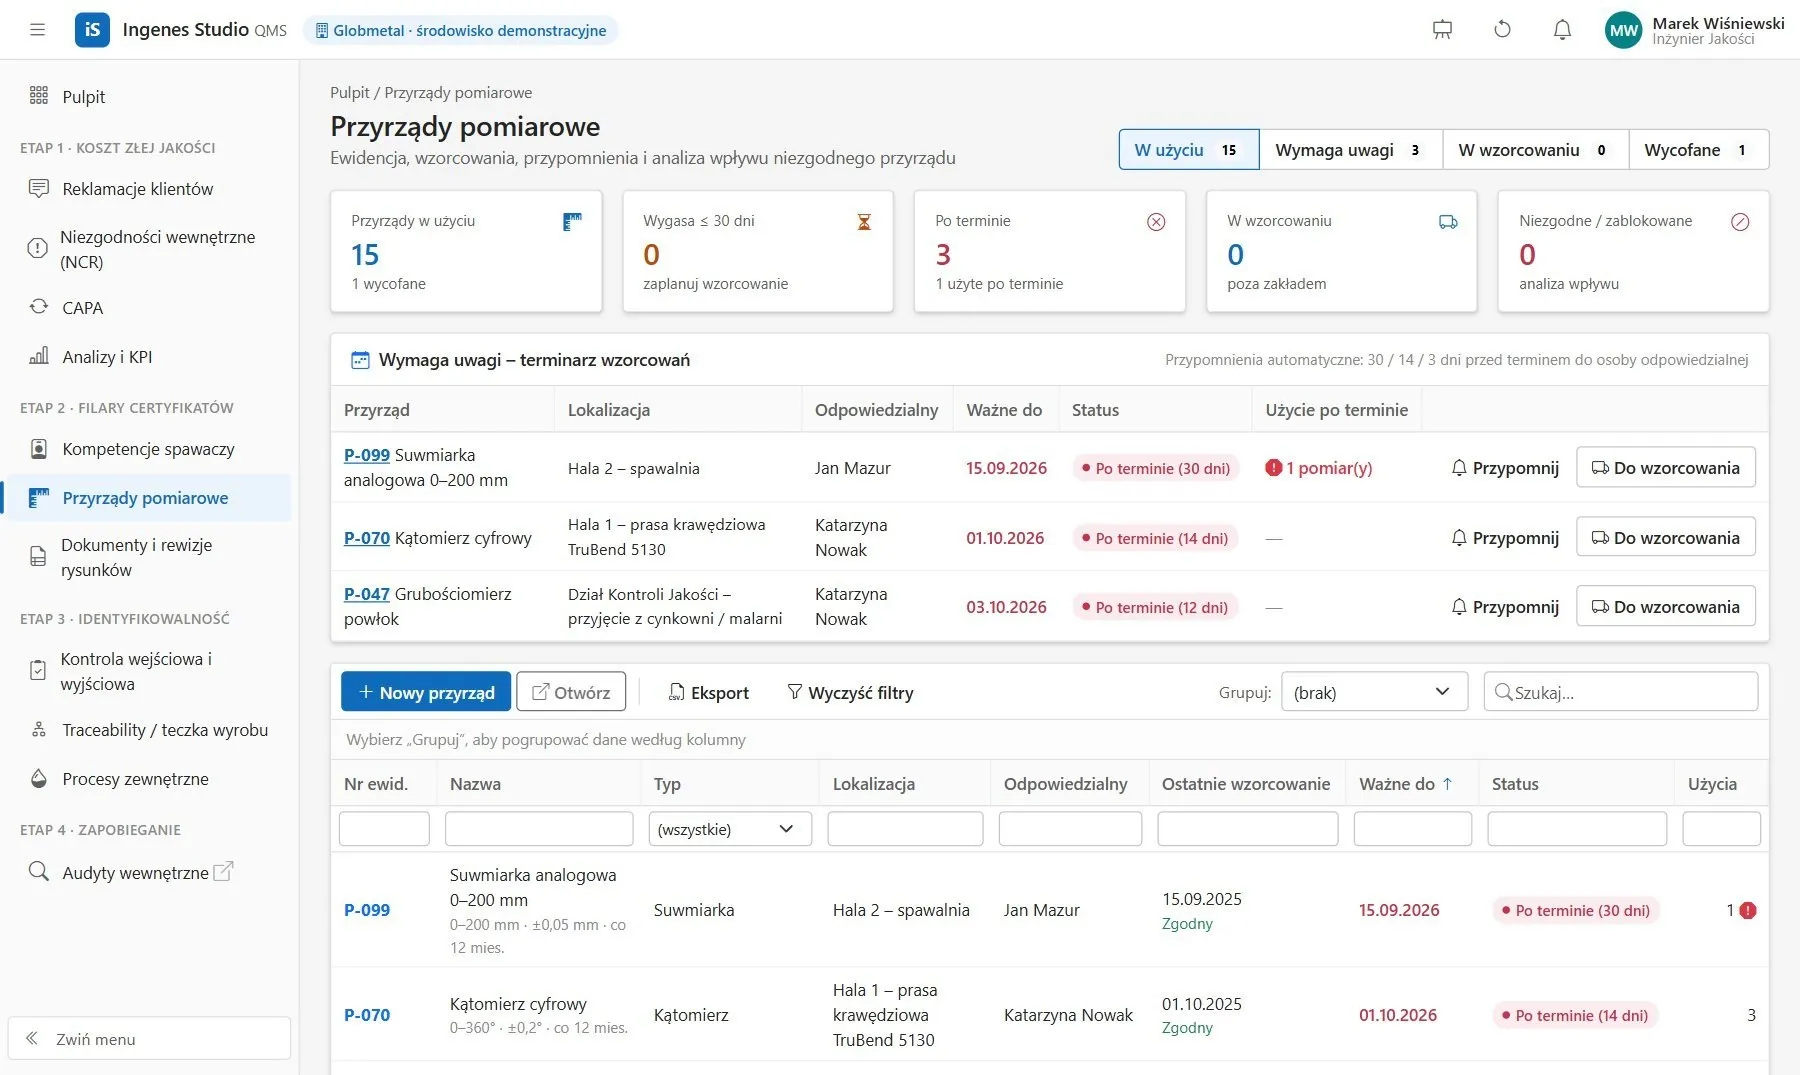Click Przypomnij for P-047 row
Image resolution: width=1800 pixels, height=1075 pixels.
point(1505,607)
